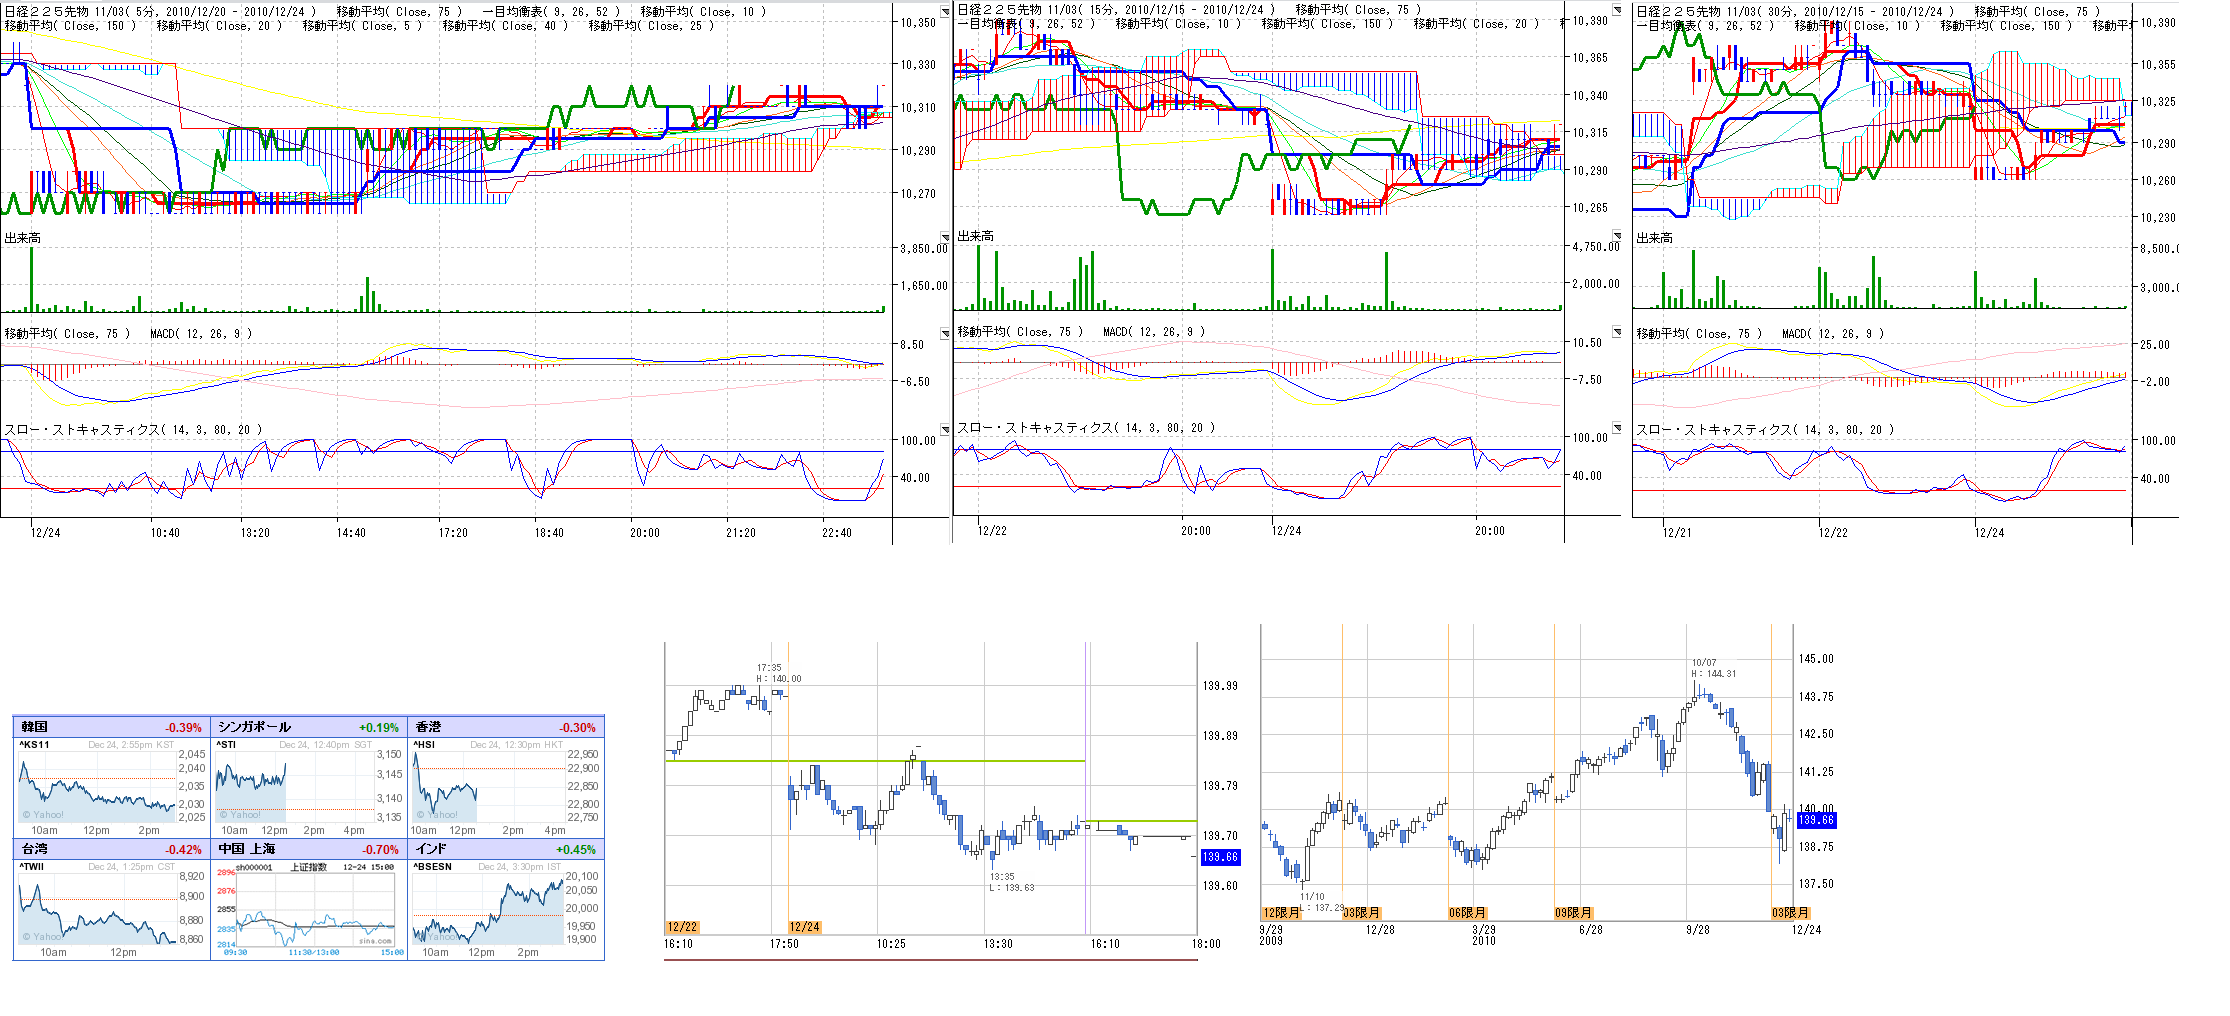The image size is (2230, 1016).
Task: Click the arrow icon beside the 15-minute main chart
Action: pyautogui.click(x=1617, y=9)
